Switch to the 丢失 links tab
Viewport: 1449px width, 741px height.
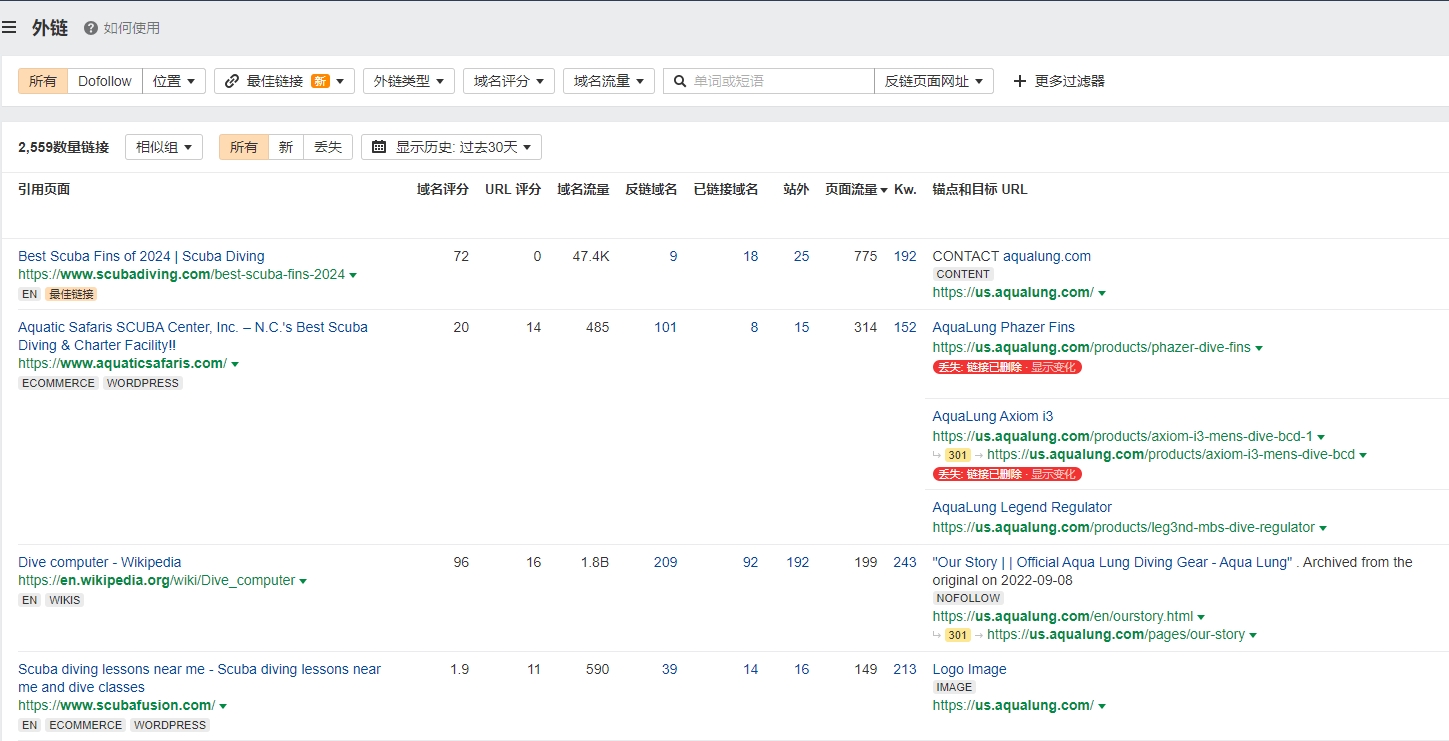[x=328, y=147]
